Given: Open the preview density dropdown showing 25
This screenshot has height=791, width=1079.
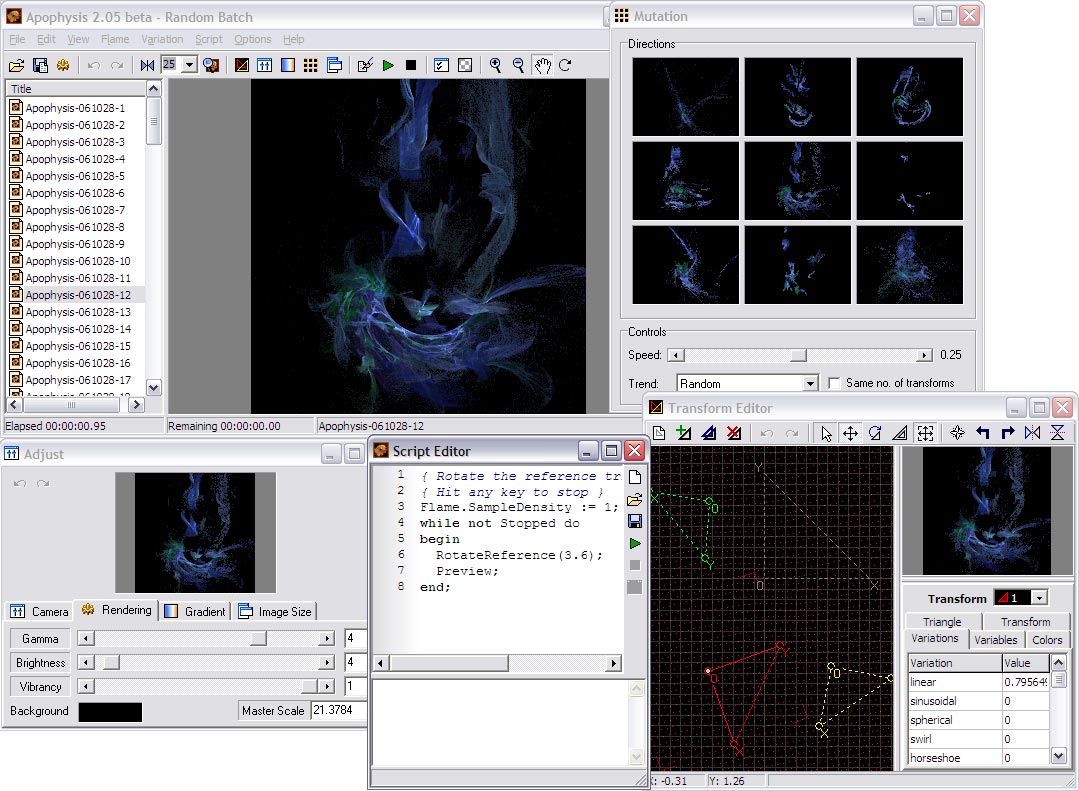Looking at the screenshot, I should (x=189, y=65).
